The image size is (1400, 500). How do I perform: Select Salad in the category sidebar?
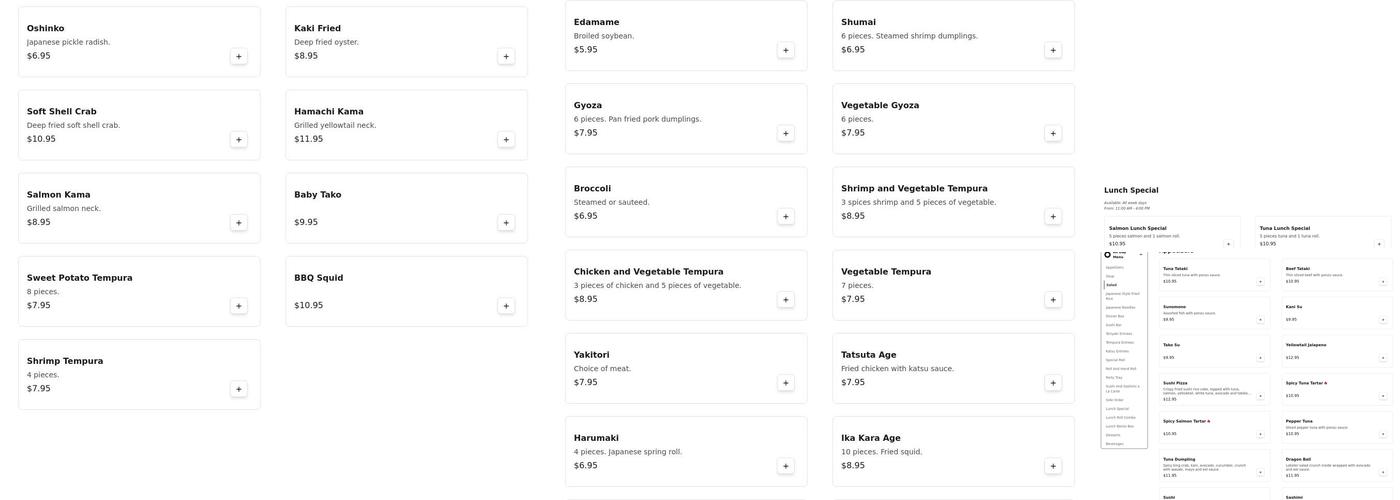(x=1111, y=285)
